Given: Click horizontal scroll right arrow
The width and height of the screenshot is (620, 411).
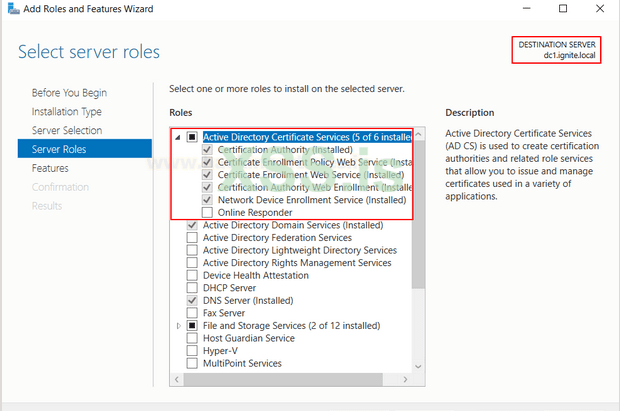Looking at the screenshot, I should [x=405, y=379].
